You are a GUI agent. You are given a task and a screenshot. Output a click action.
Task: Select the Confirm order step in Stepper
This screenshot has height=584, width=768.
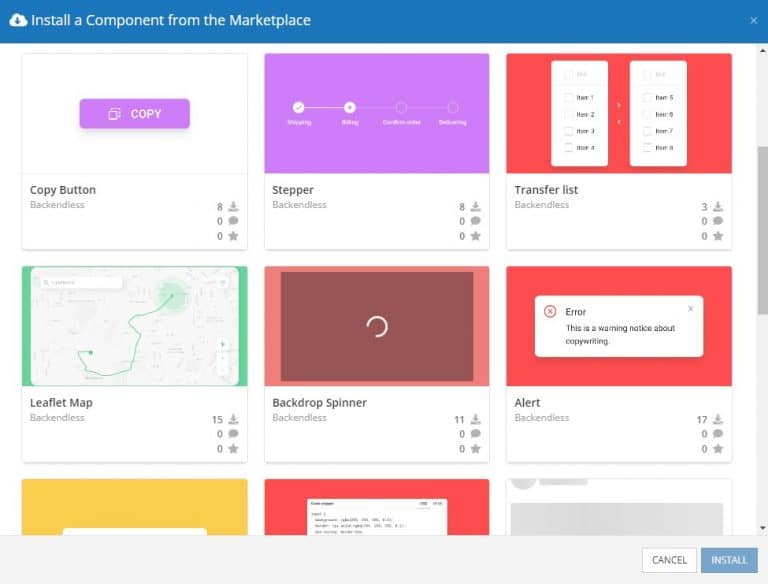(x=401, y=107)
